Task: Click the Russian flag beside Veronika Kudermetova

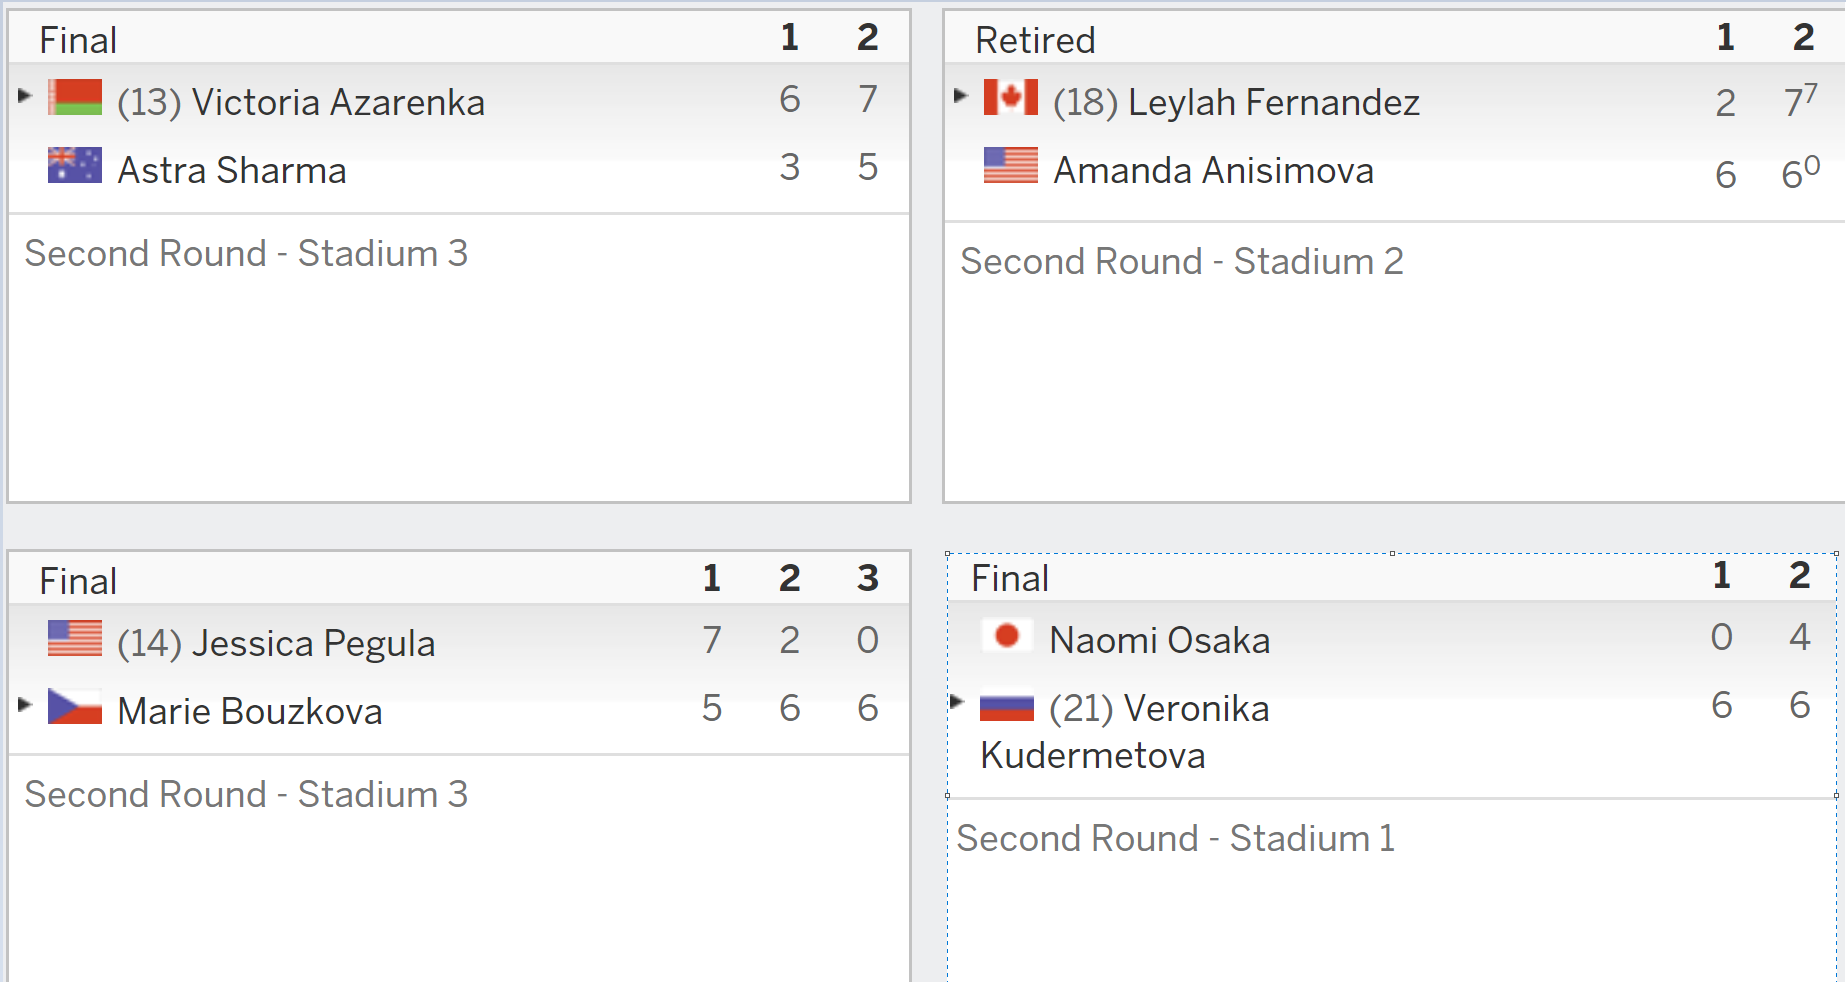Action: click(x=1007, y=708)
